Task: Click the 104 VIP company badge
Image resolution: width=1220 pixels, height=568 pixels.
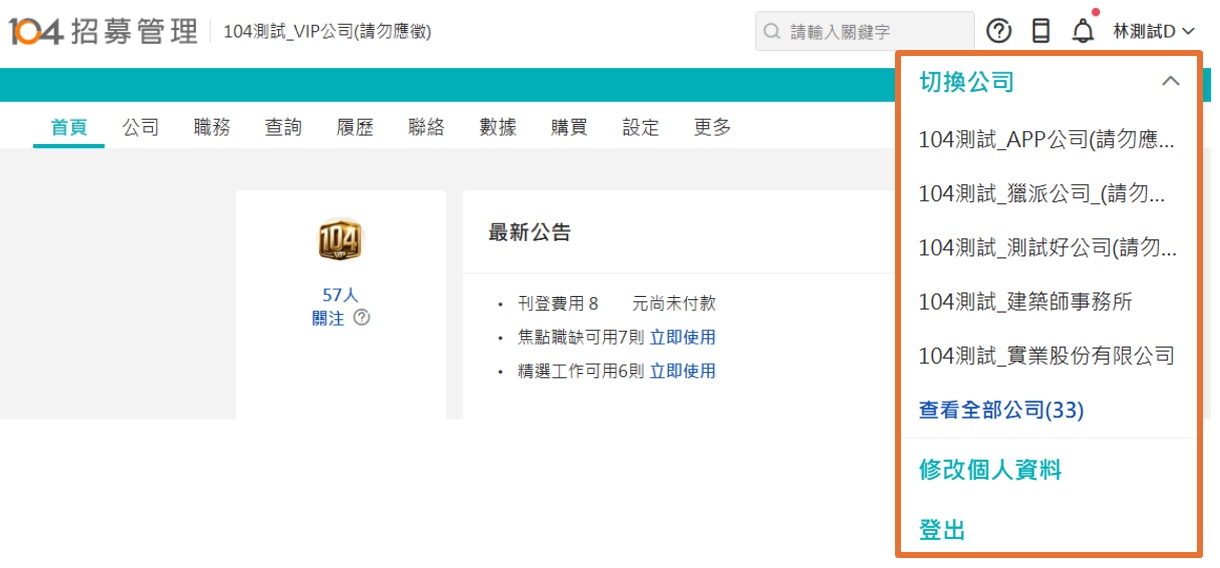Action: click(x=340, y=240)
